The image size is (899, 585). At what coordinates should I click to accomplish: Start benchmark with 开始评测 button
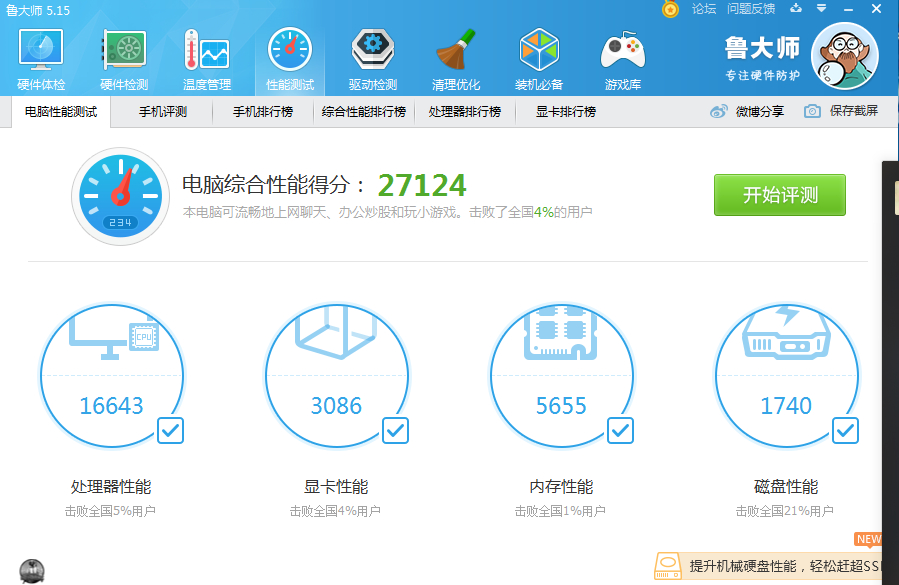(780, 195)
